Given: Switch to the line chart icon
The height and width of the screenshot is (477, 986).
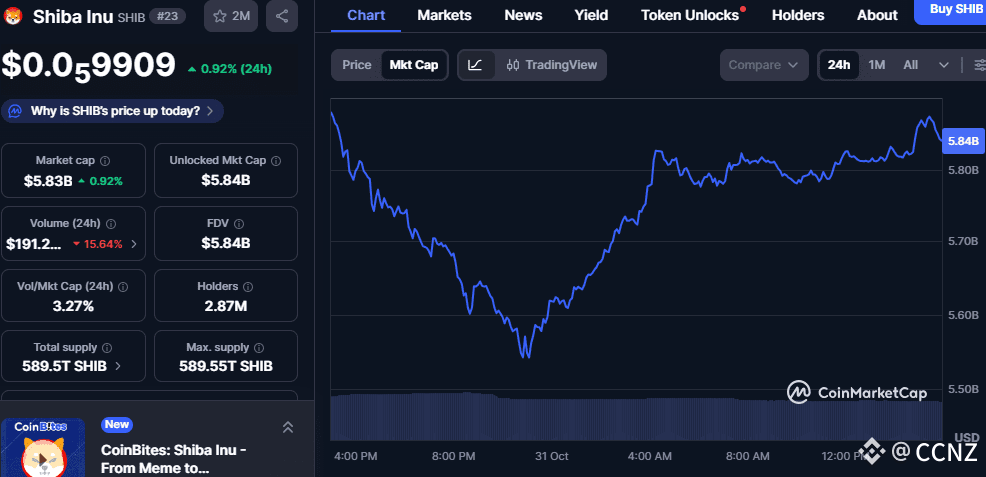Looking at the screenshot, I should click(476, 65).
